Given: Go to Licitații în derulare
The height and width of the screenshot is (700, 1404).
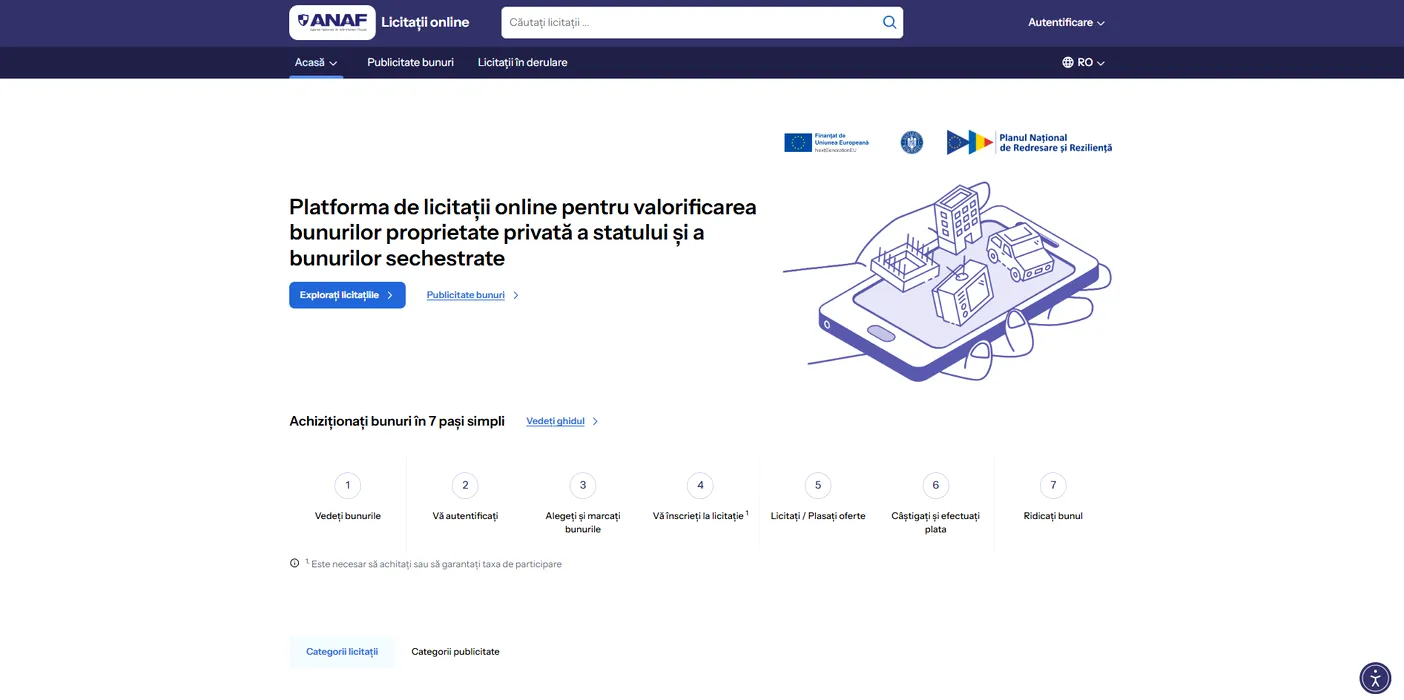Looking at the screenshot, I should coord(522,62).
